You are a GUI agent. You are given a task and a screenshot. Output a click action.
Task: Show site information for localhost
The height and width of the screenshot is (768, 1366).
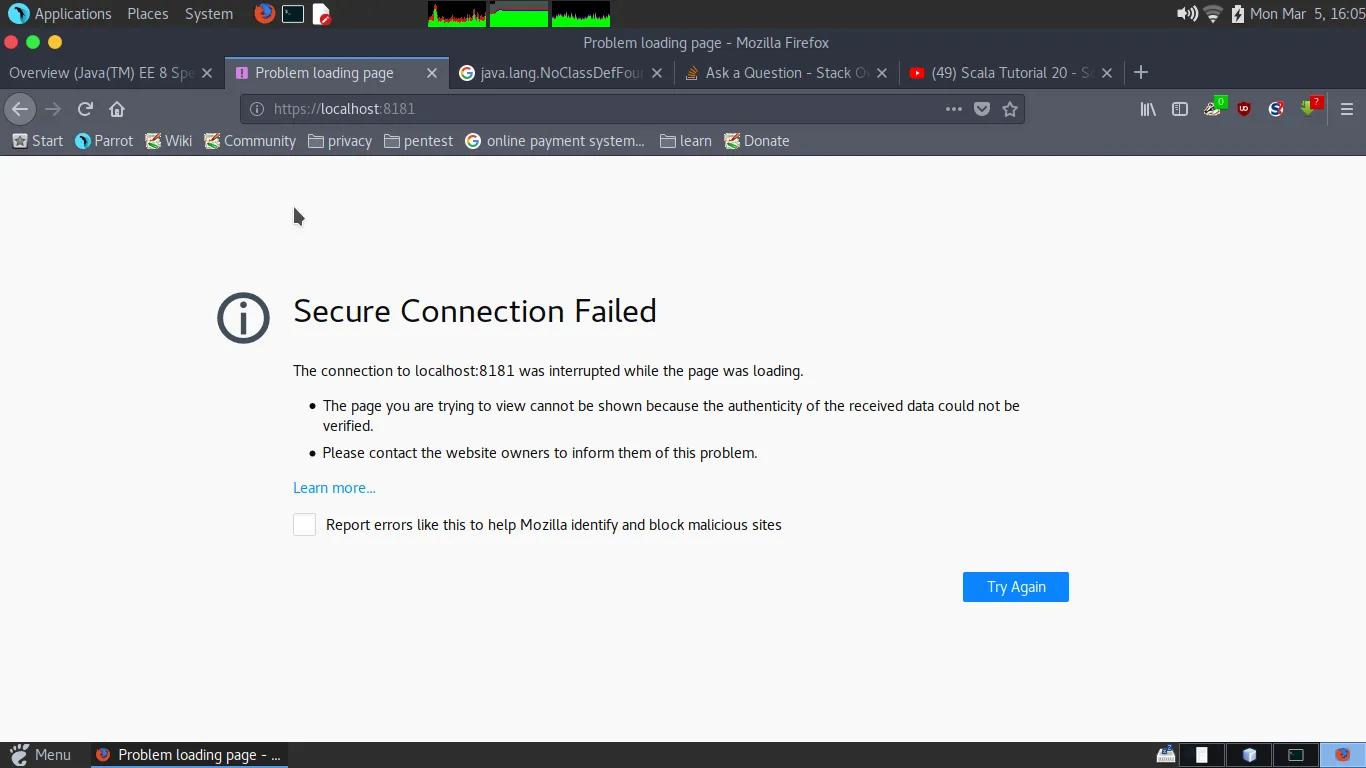[x=256, y=109]
